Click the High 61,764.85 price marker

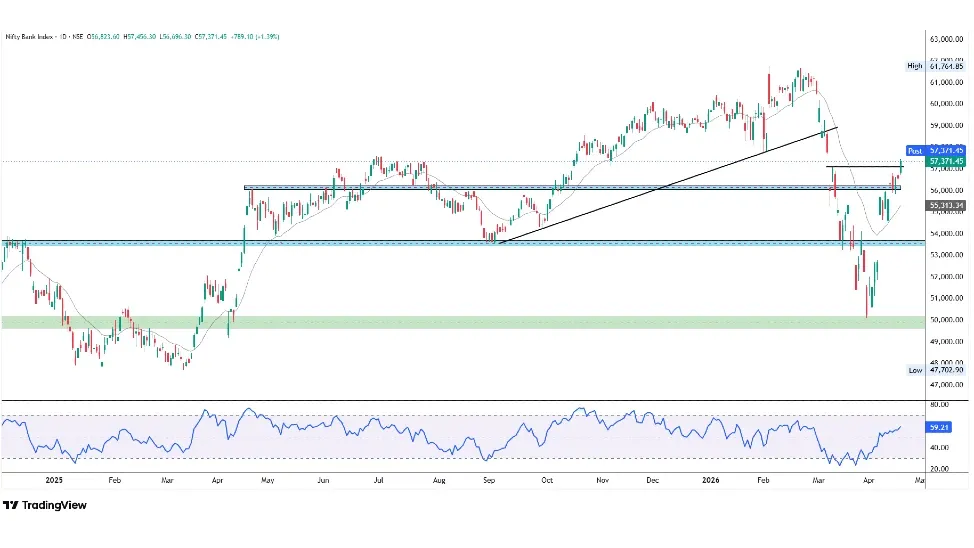935,66
